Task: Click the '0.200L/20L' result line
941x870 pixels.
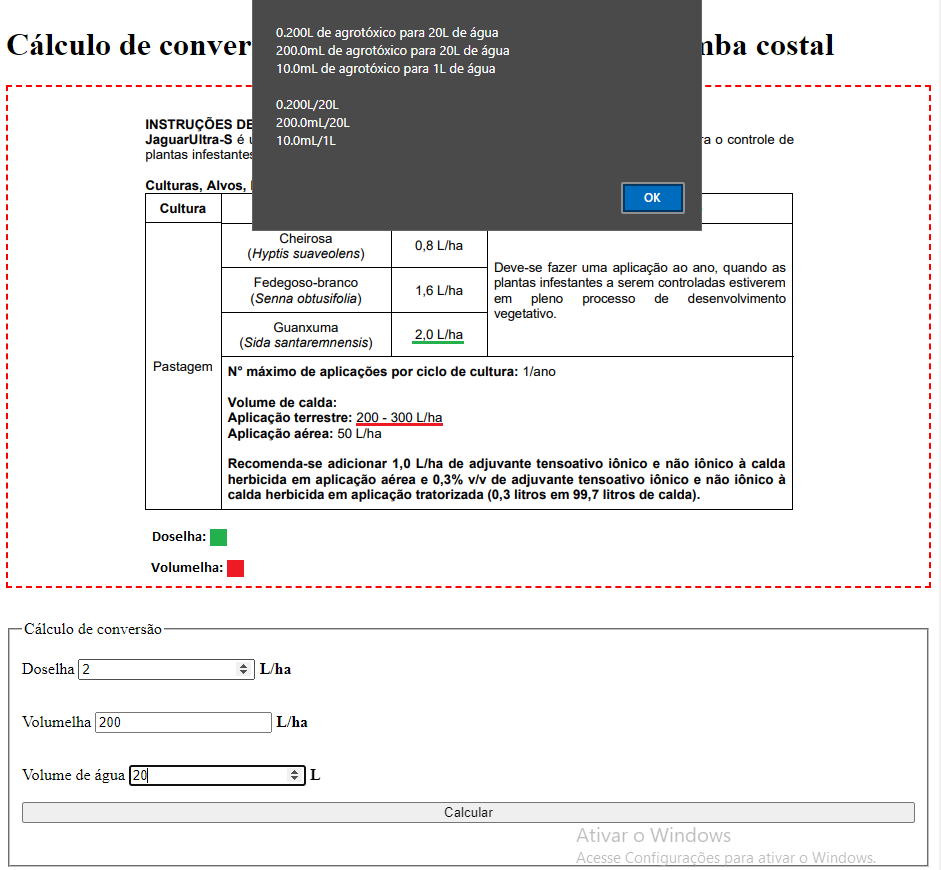Action: [307, 104]
